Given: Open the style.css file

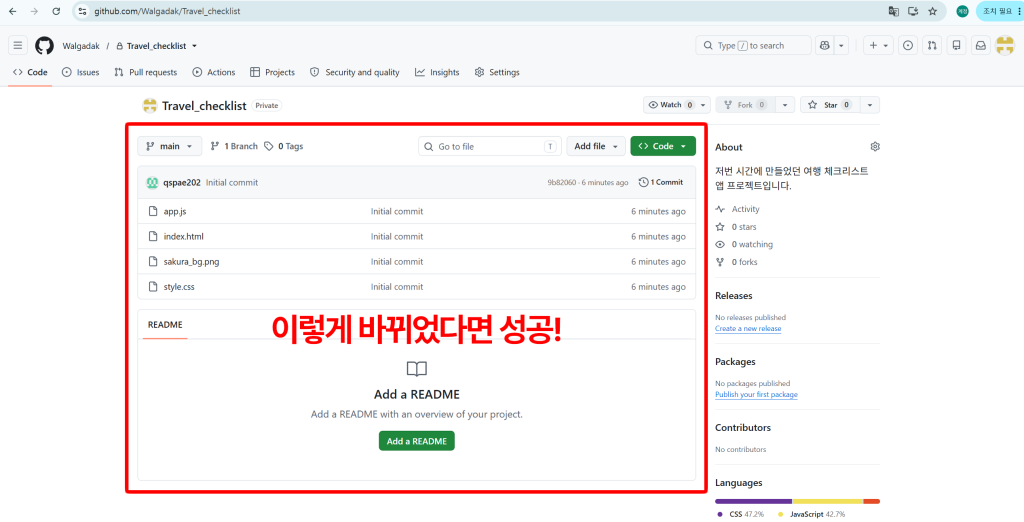Looking at the screenshot, I should pos(179,287).
